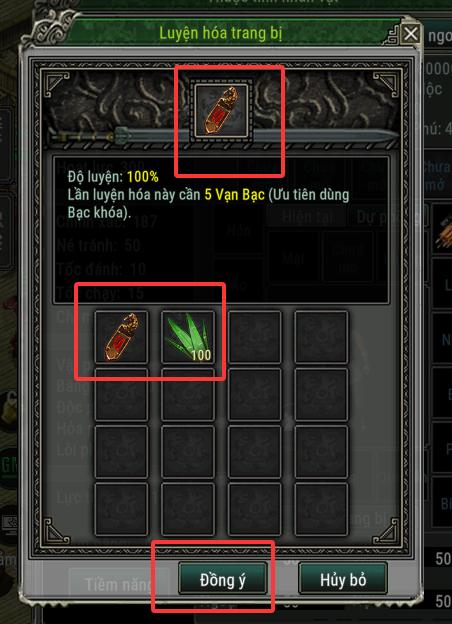Click the first empty slot in the third grid row

coord(121,452)
